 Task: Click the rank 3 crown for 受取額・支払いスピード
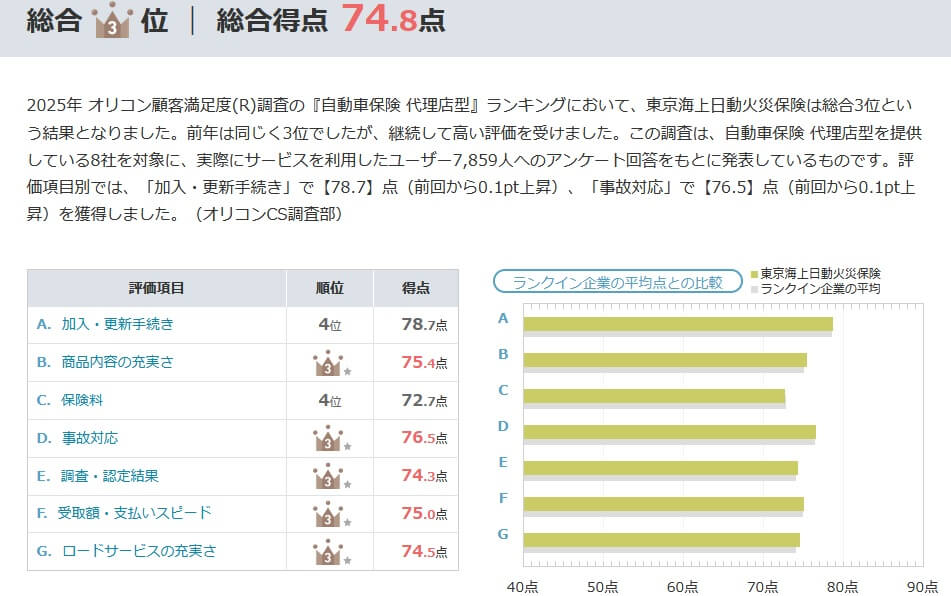(329, 514)
